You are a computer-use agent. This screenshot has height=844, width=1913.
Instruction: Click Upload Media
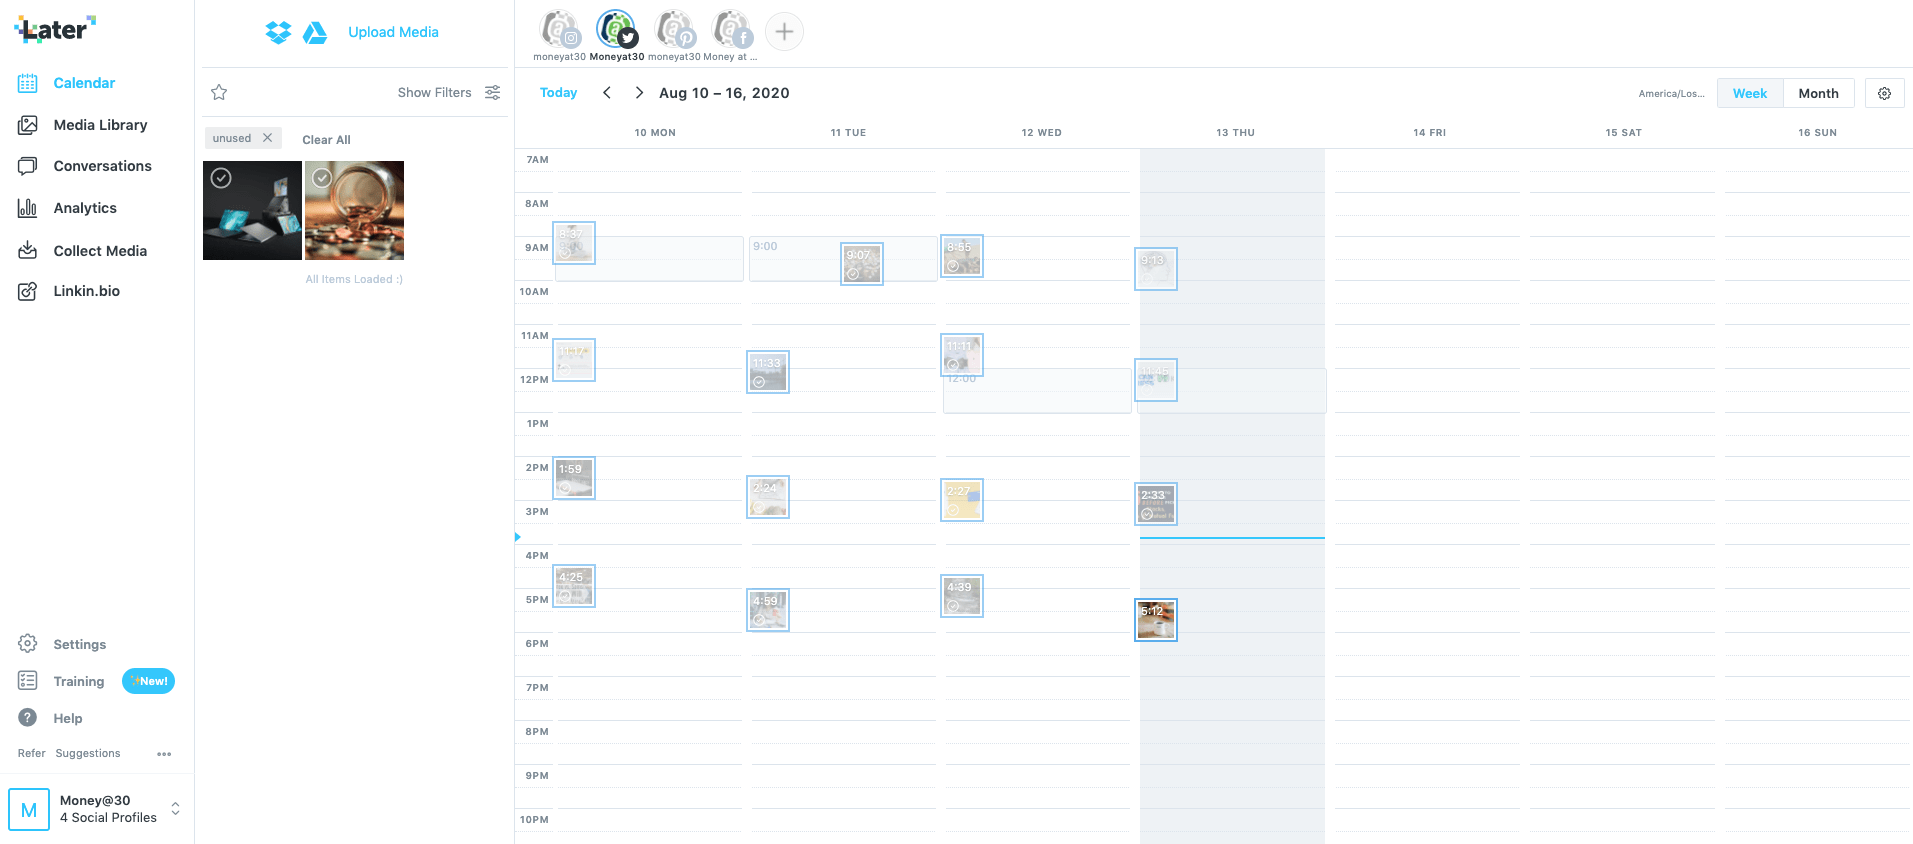[x=393, y=32]
